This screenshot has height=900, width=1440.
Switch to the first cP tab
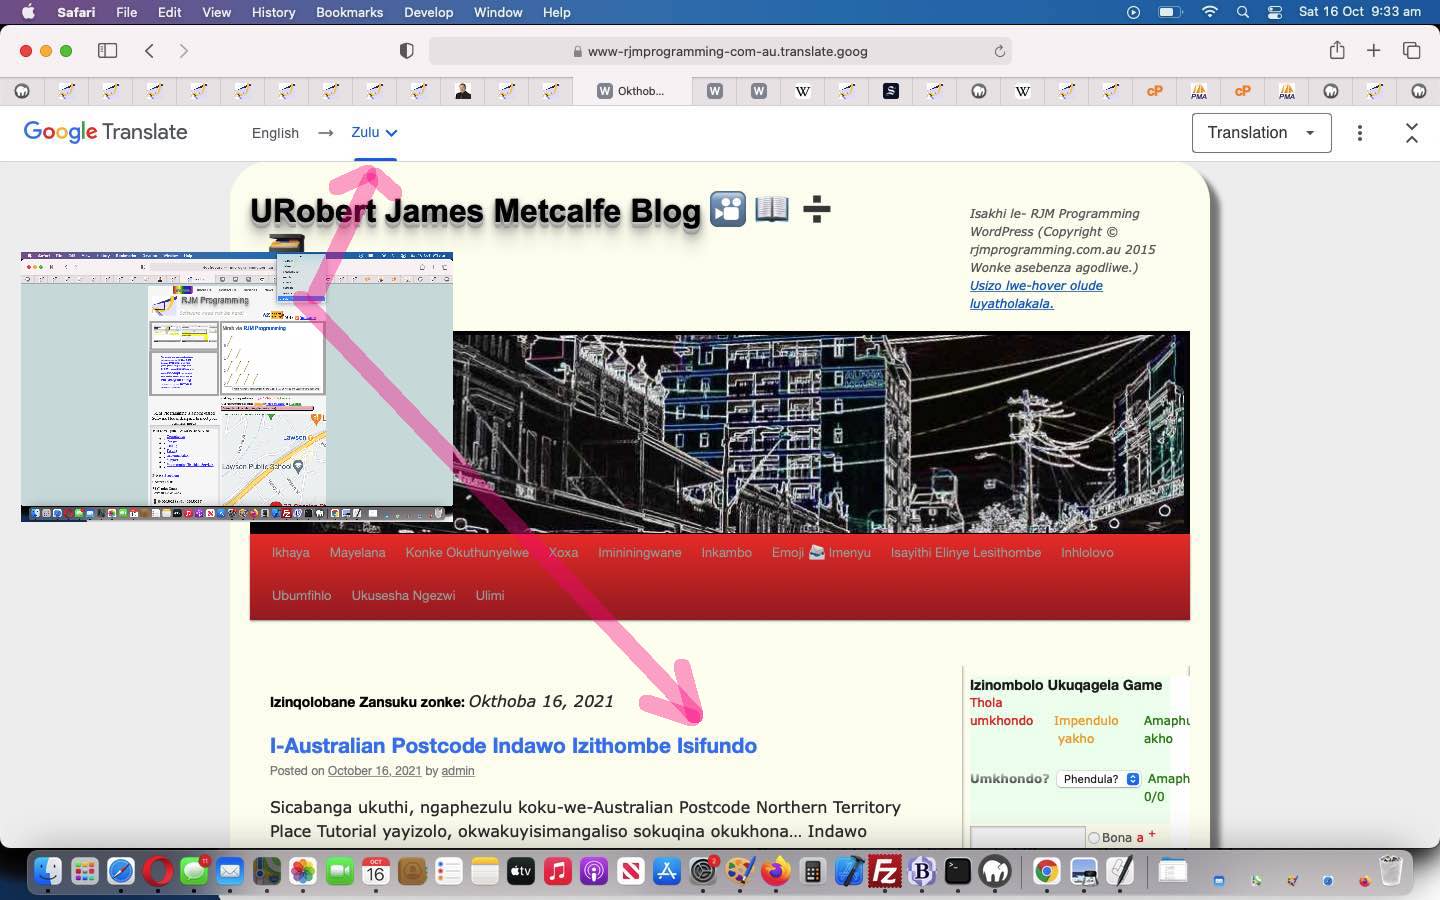(x=1155, y=91)
